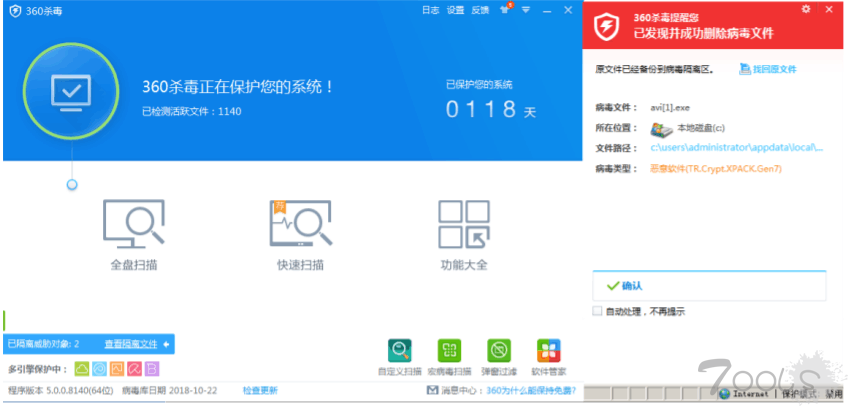This screenshot has width=853, height=411.
Task: Click the timeline circle marker below monitor
Action: [x=72, y=185]
